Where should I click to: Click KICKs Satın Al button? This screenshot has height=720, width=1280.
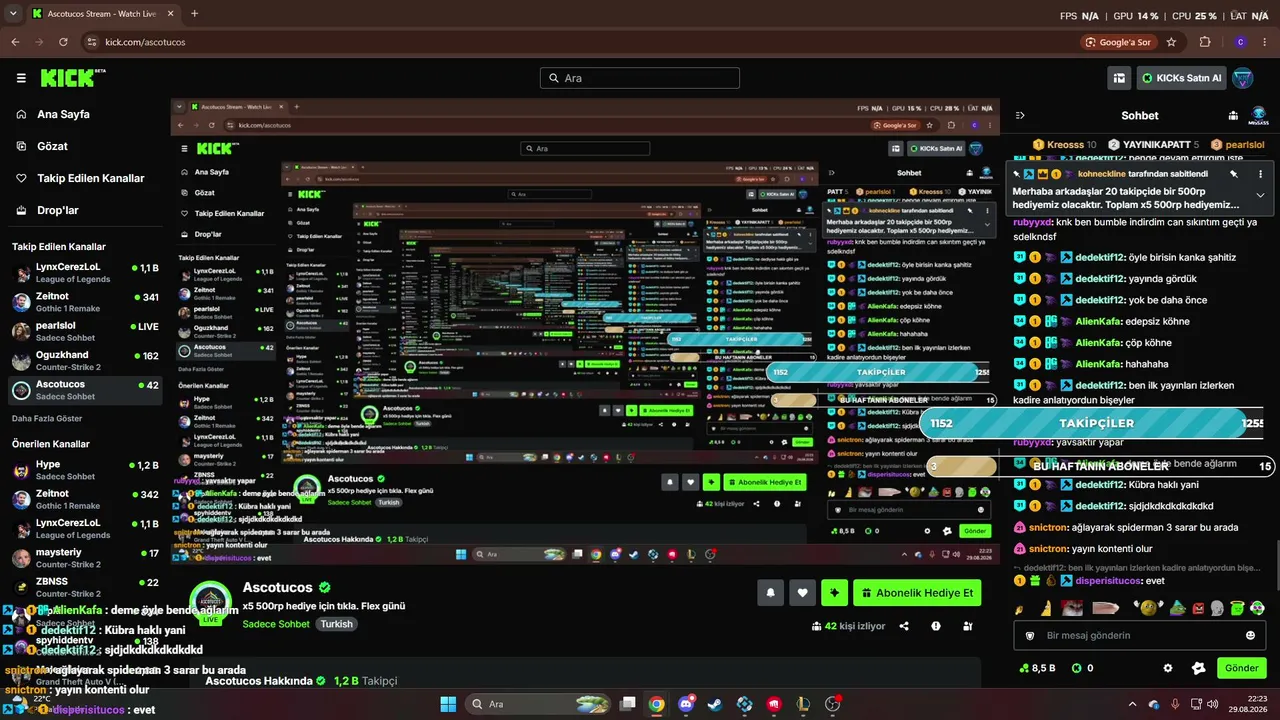coord(1181,78)
